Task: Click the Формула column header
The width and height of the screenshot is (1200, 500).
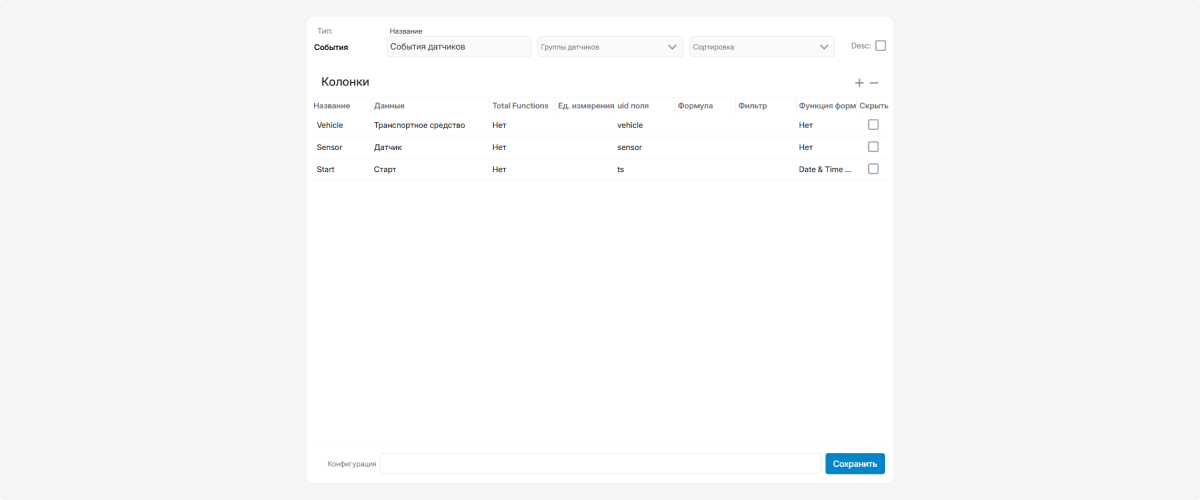Action: tap(695, 106)
